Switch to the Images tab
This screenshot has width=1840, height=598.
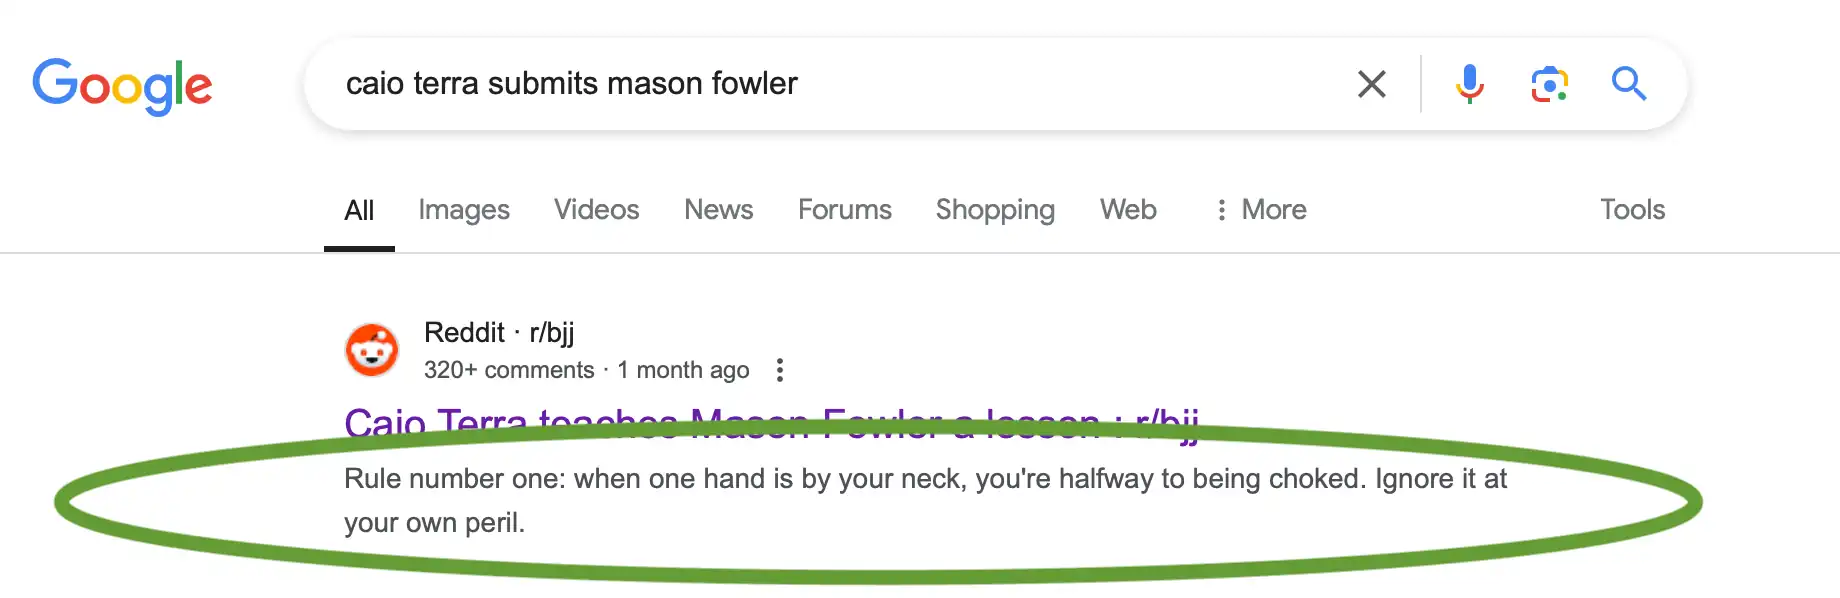pos(463,210)
